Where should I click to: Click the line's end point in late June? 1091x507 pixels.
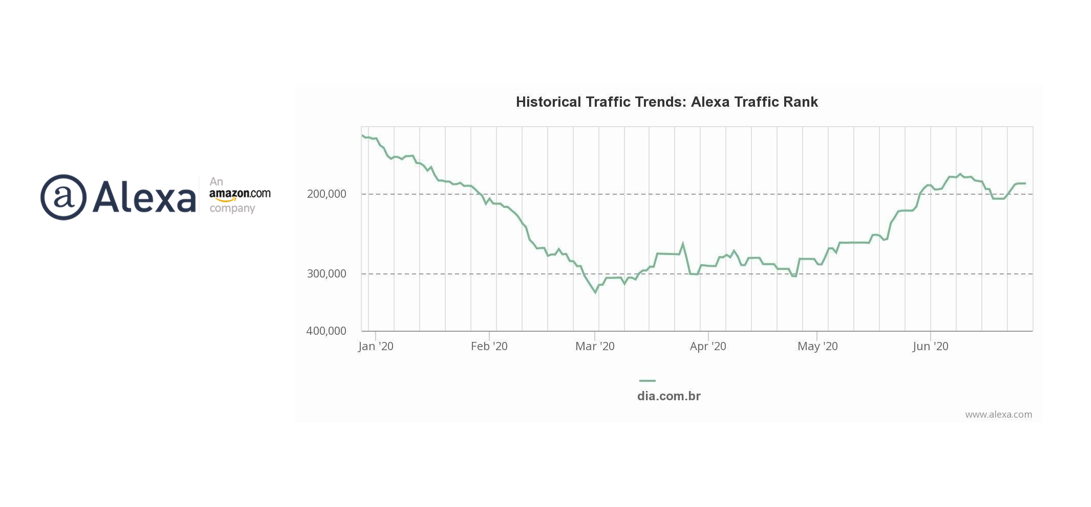(x=1025, y=183)
